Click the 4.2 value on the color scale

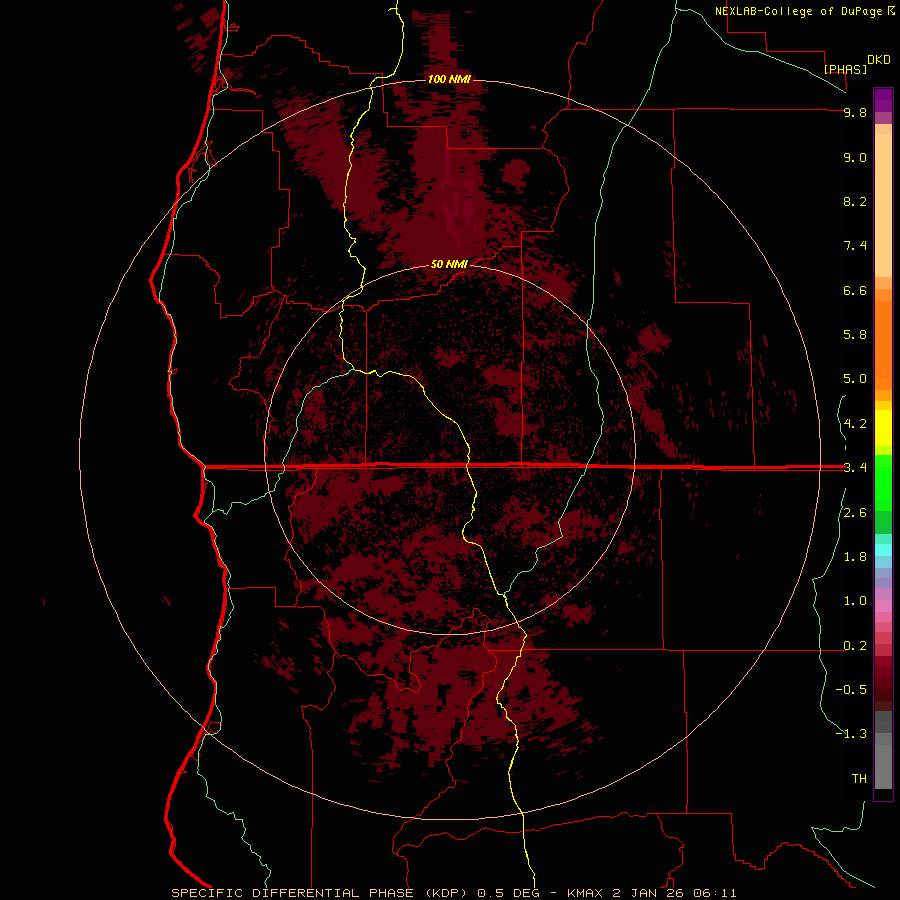coord(855,424)
